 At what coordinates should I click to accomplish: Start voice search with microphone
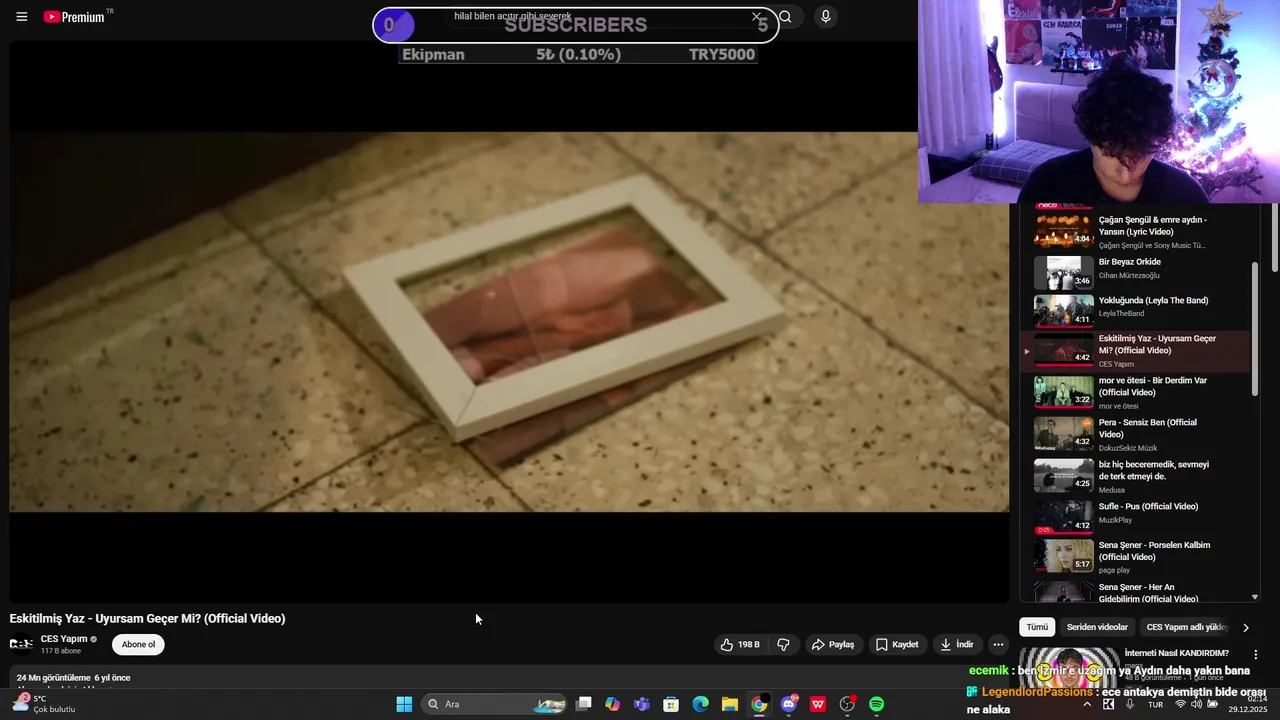pos(825,17)
